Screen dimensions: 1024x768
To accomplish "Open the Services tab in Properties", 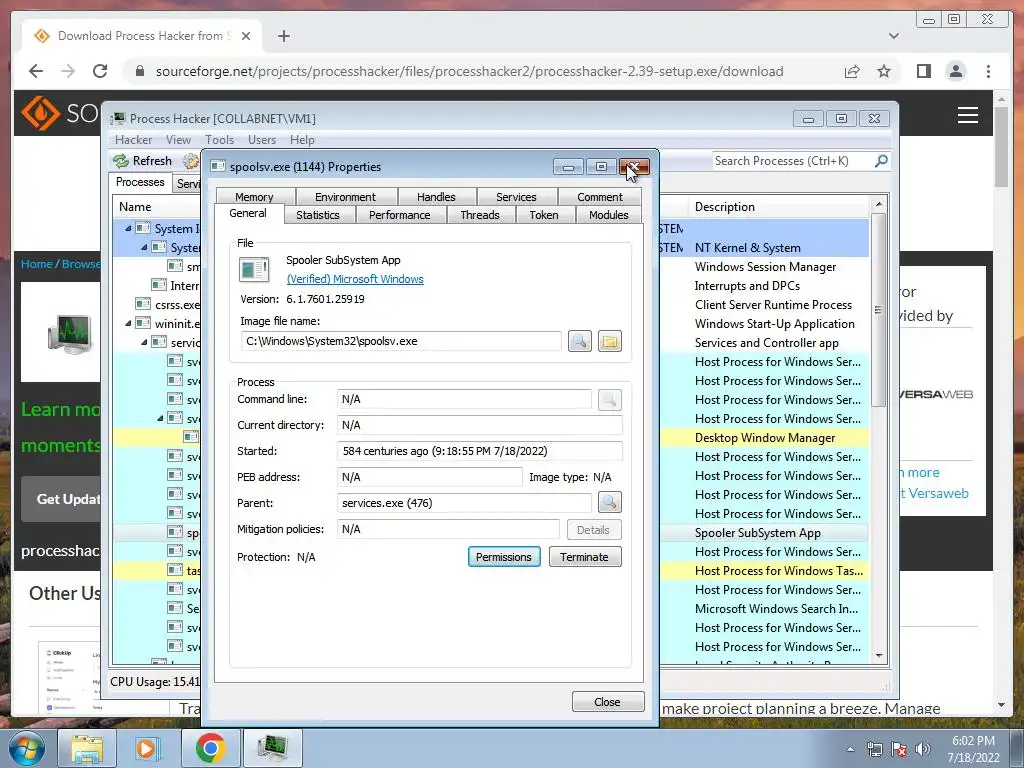I will click(516, 197).
